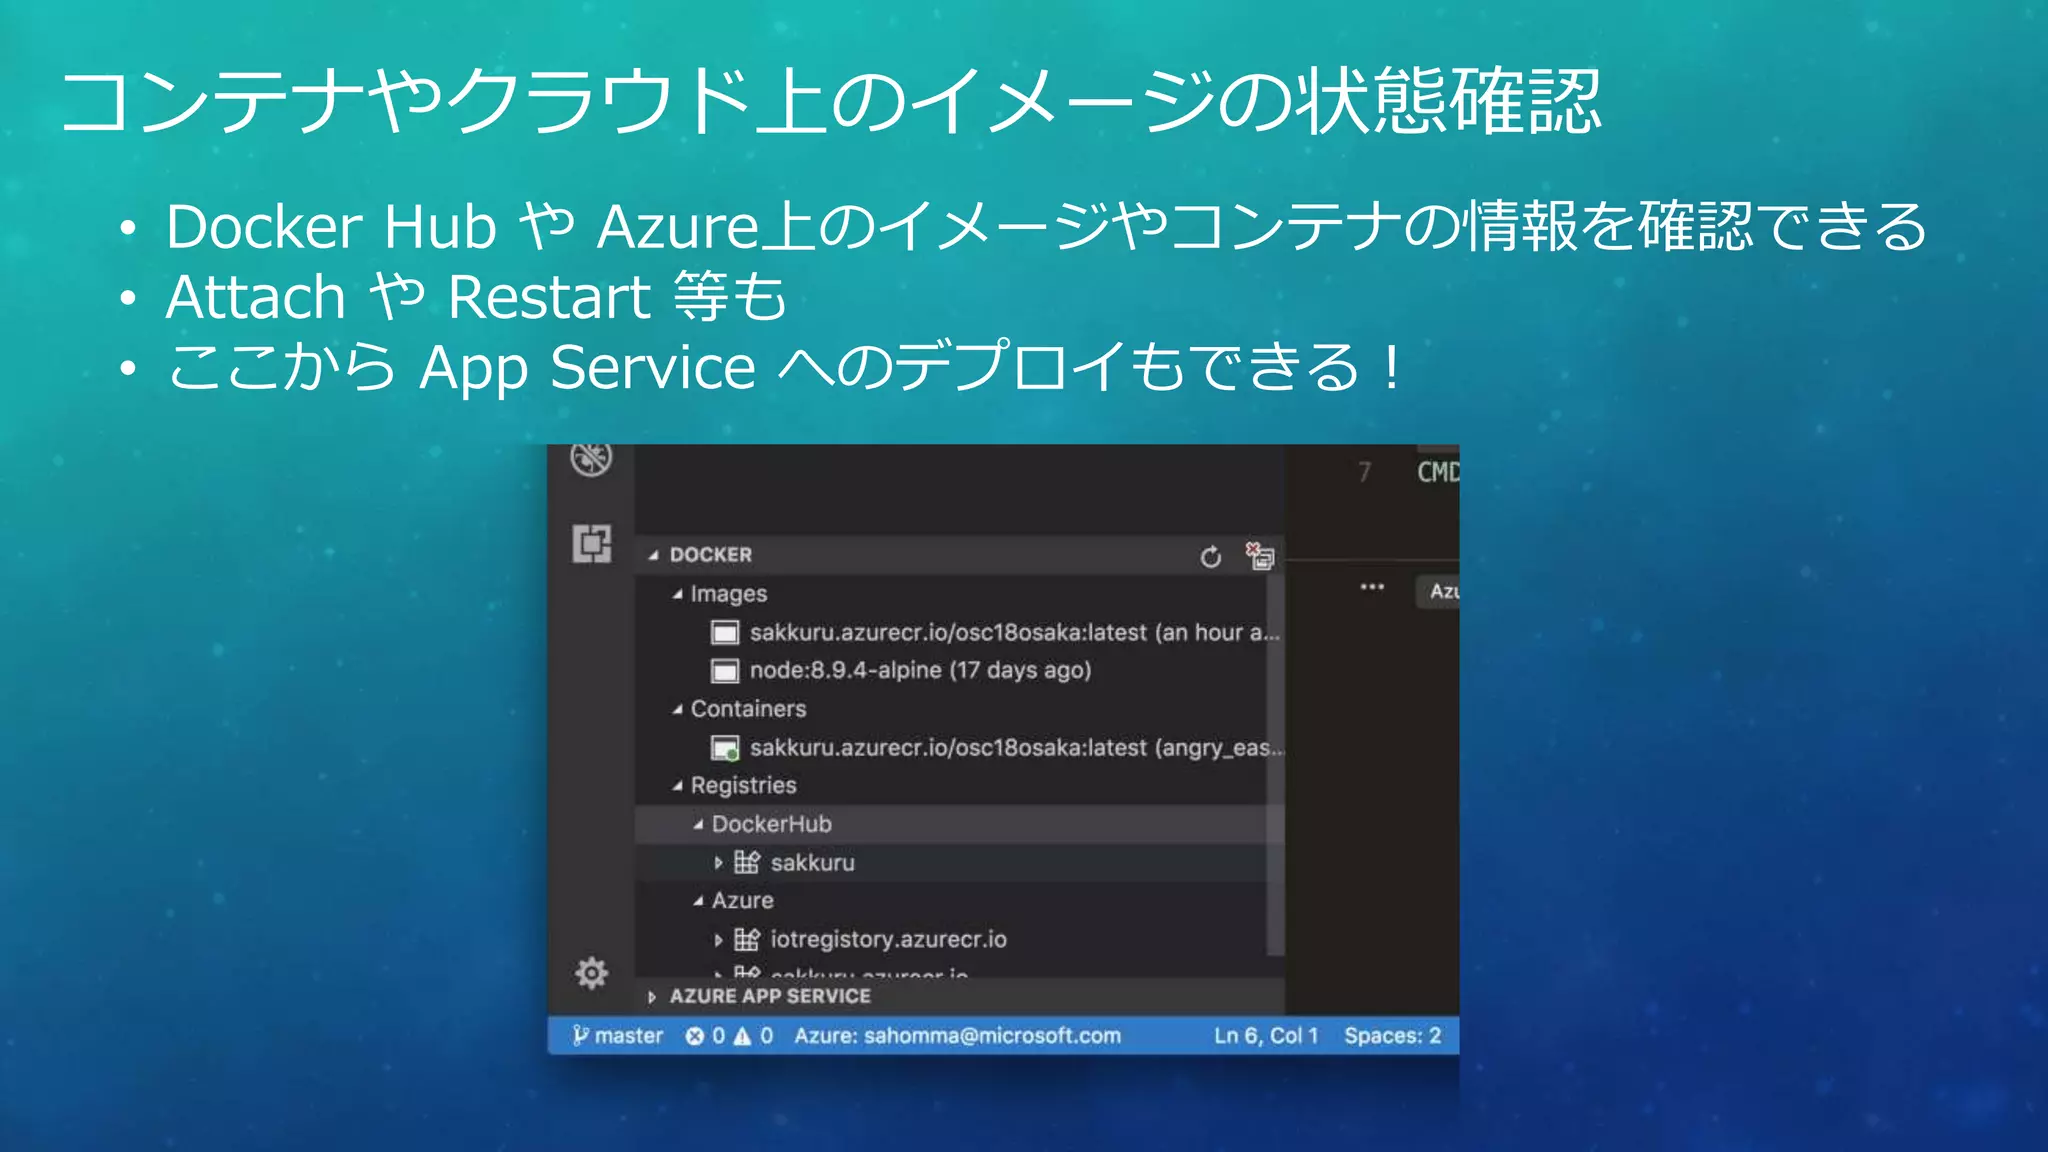This screenshot has height=1152, width=2048.
Task: Open the Manage gear icon
Action: (591, 972)
